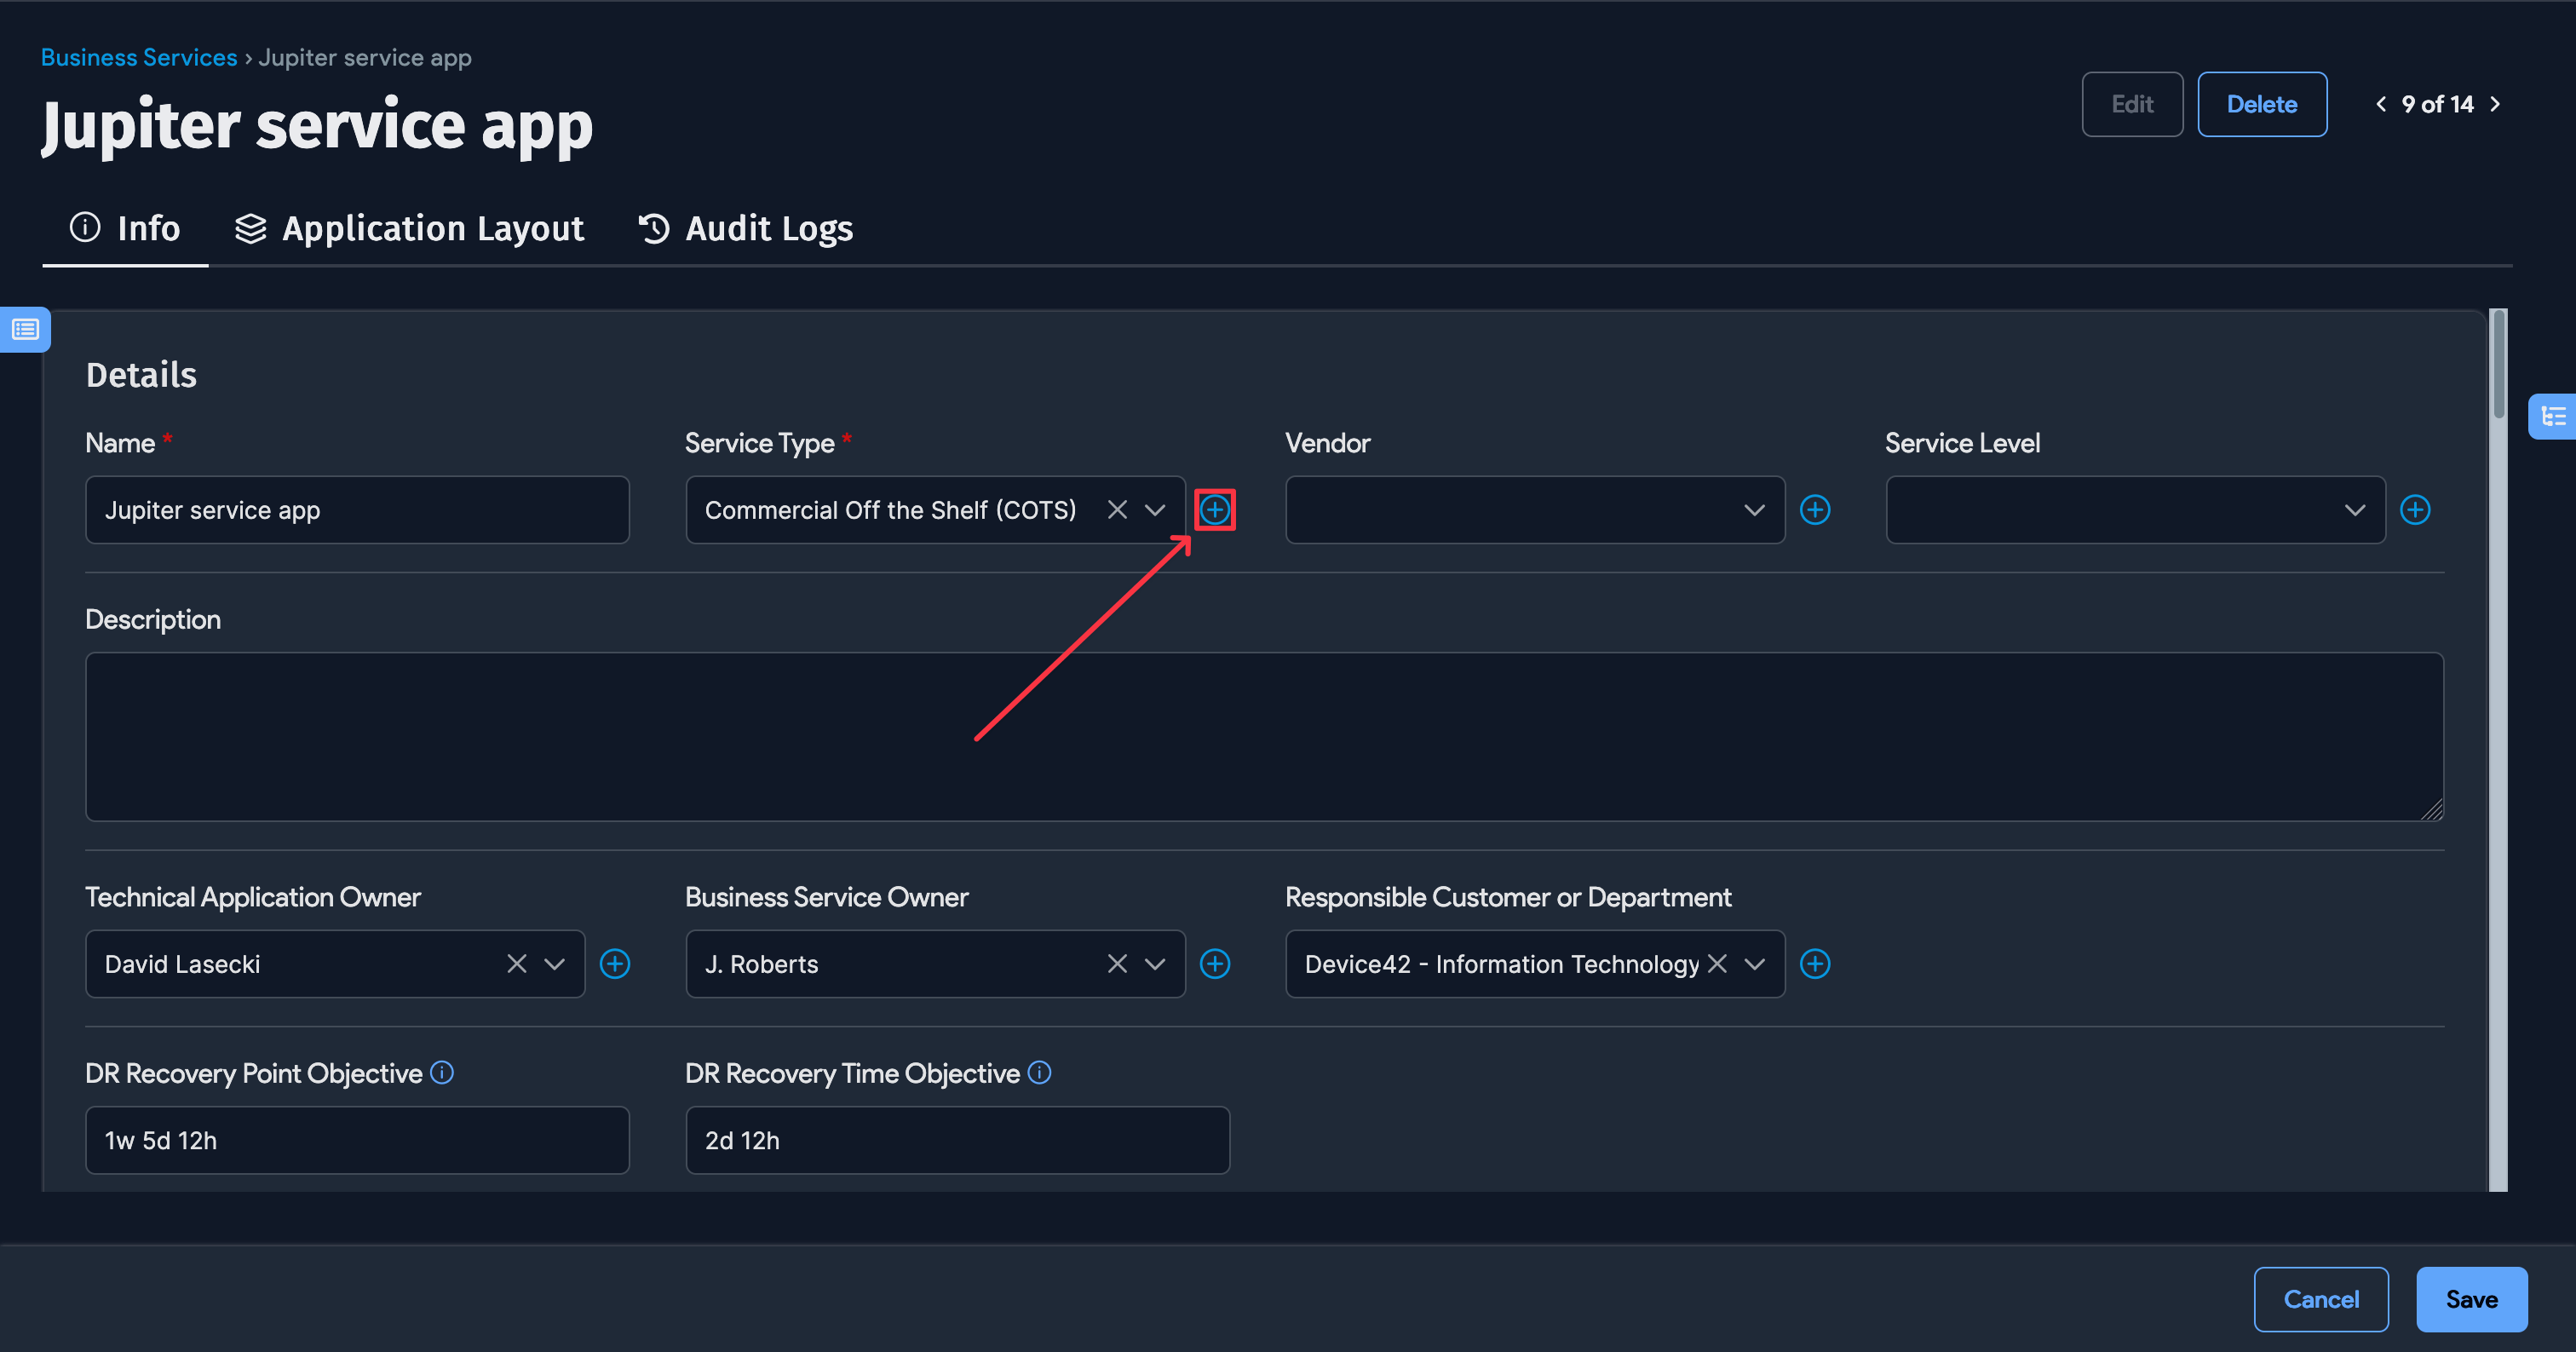Add new Responsible Customer or Department icon
Screen dimensions: 2576x1352
(x=1814, y=964)
